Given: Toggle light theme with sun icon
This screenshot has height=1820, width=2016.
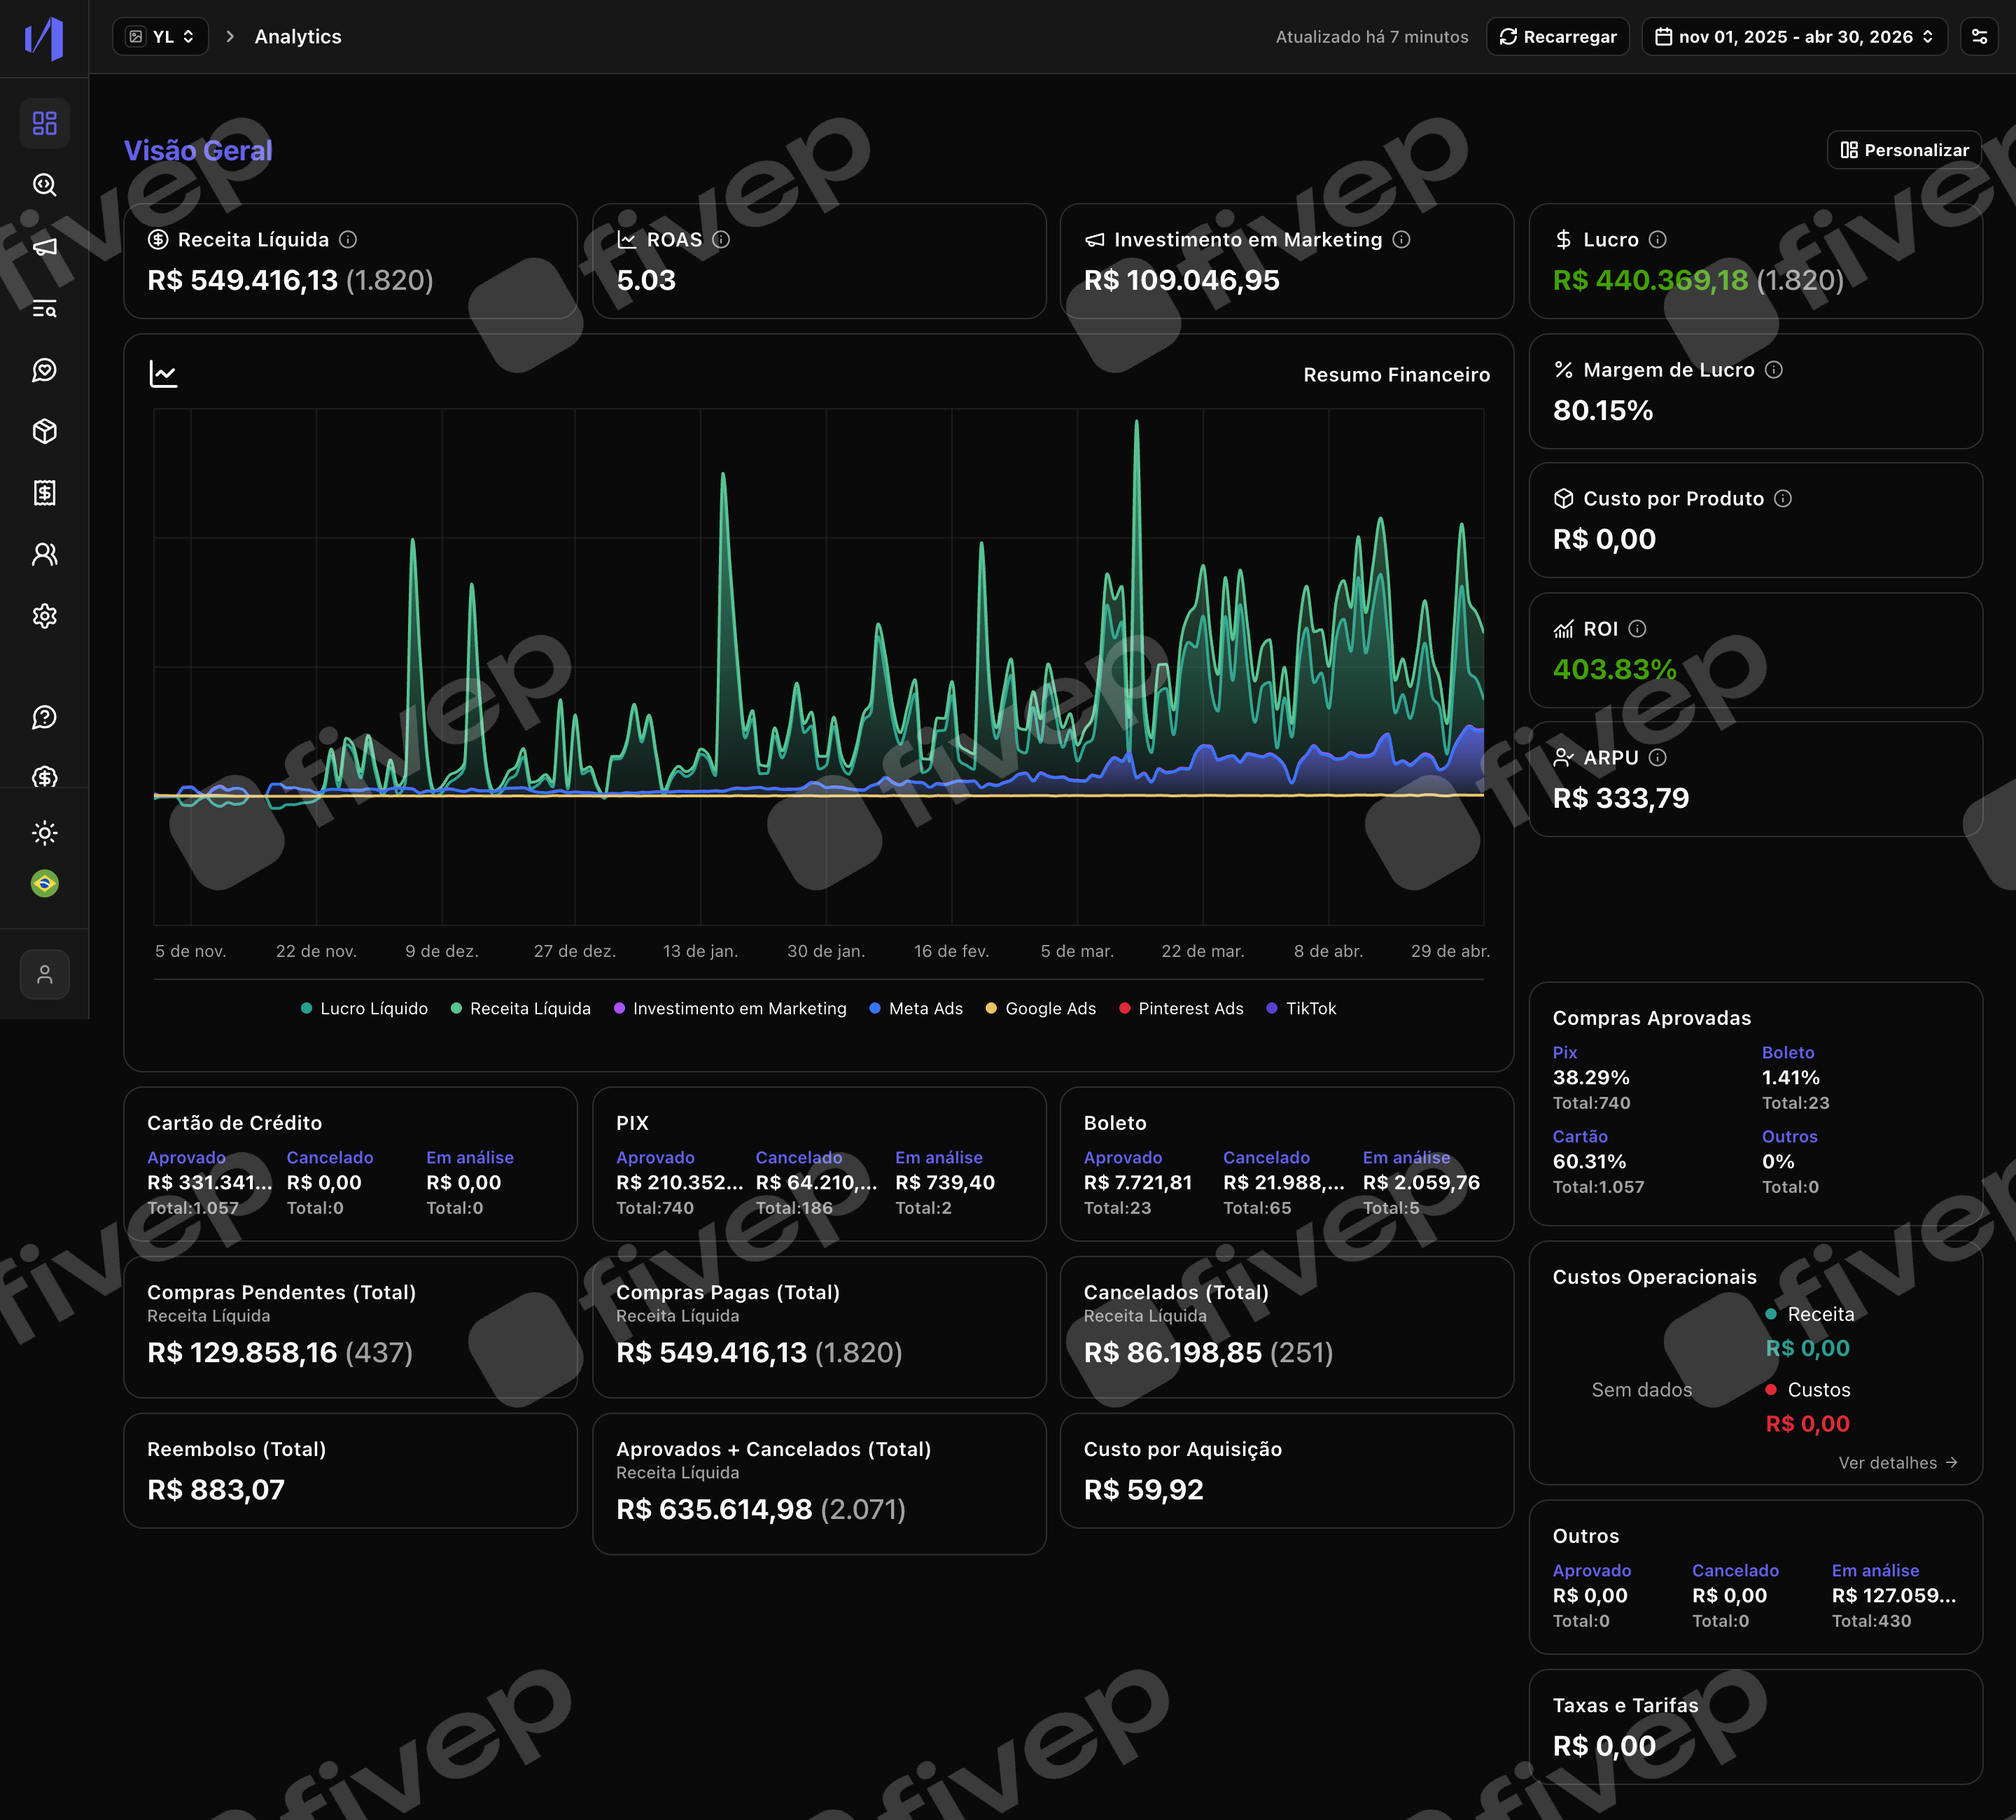Looking at the screenshot, I should click(x=45, y=832).
